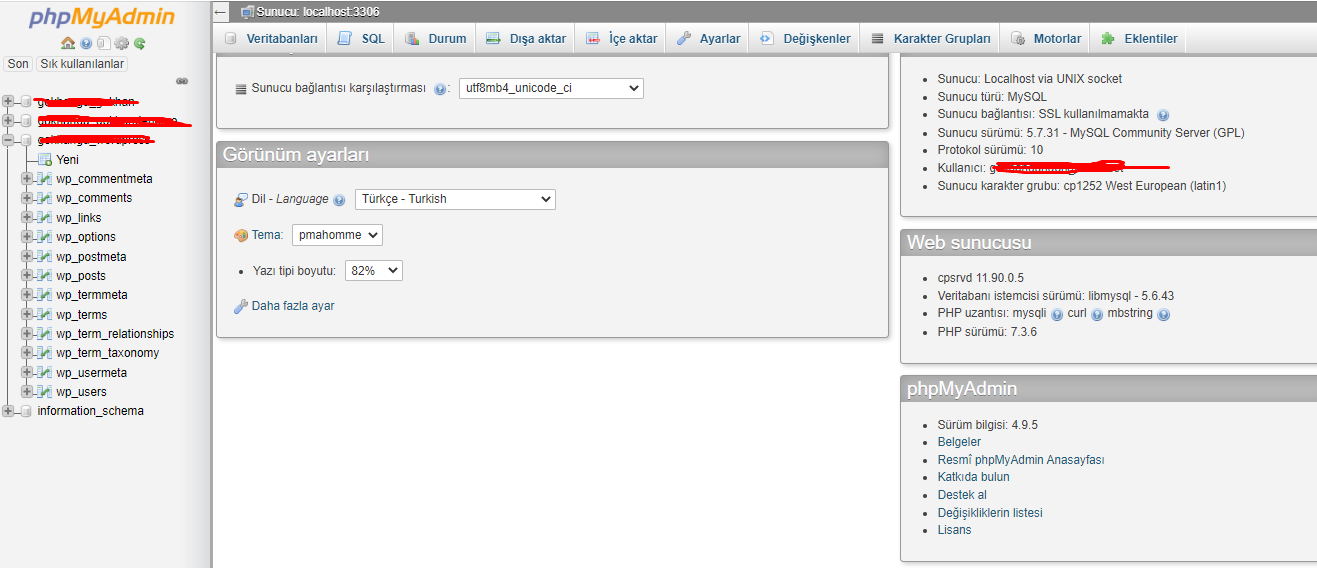Open the İçe aktar tab
Image resolution: width=1317 pixels, height=568 pixels.
621,39
